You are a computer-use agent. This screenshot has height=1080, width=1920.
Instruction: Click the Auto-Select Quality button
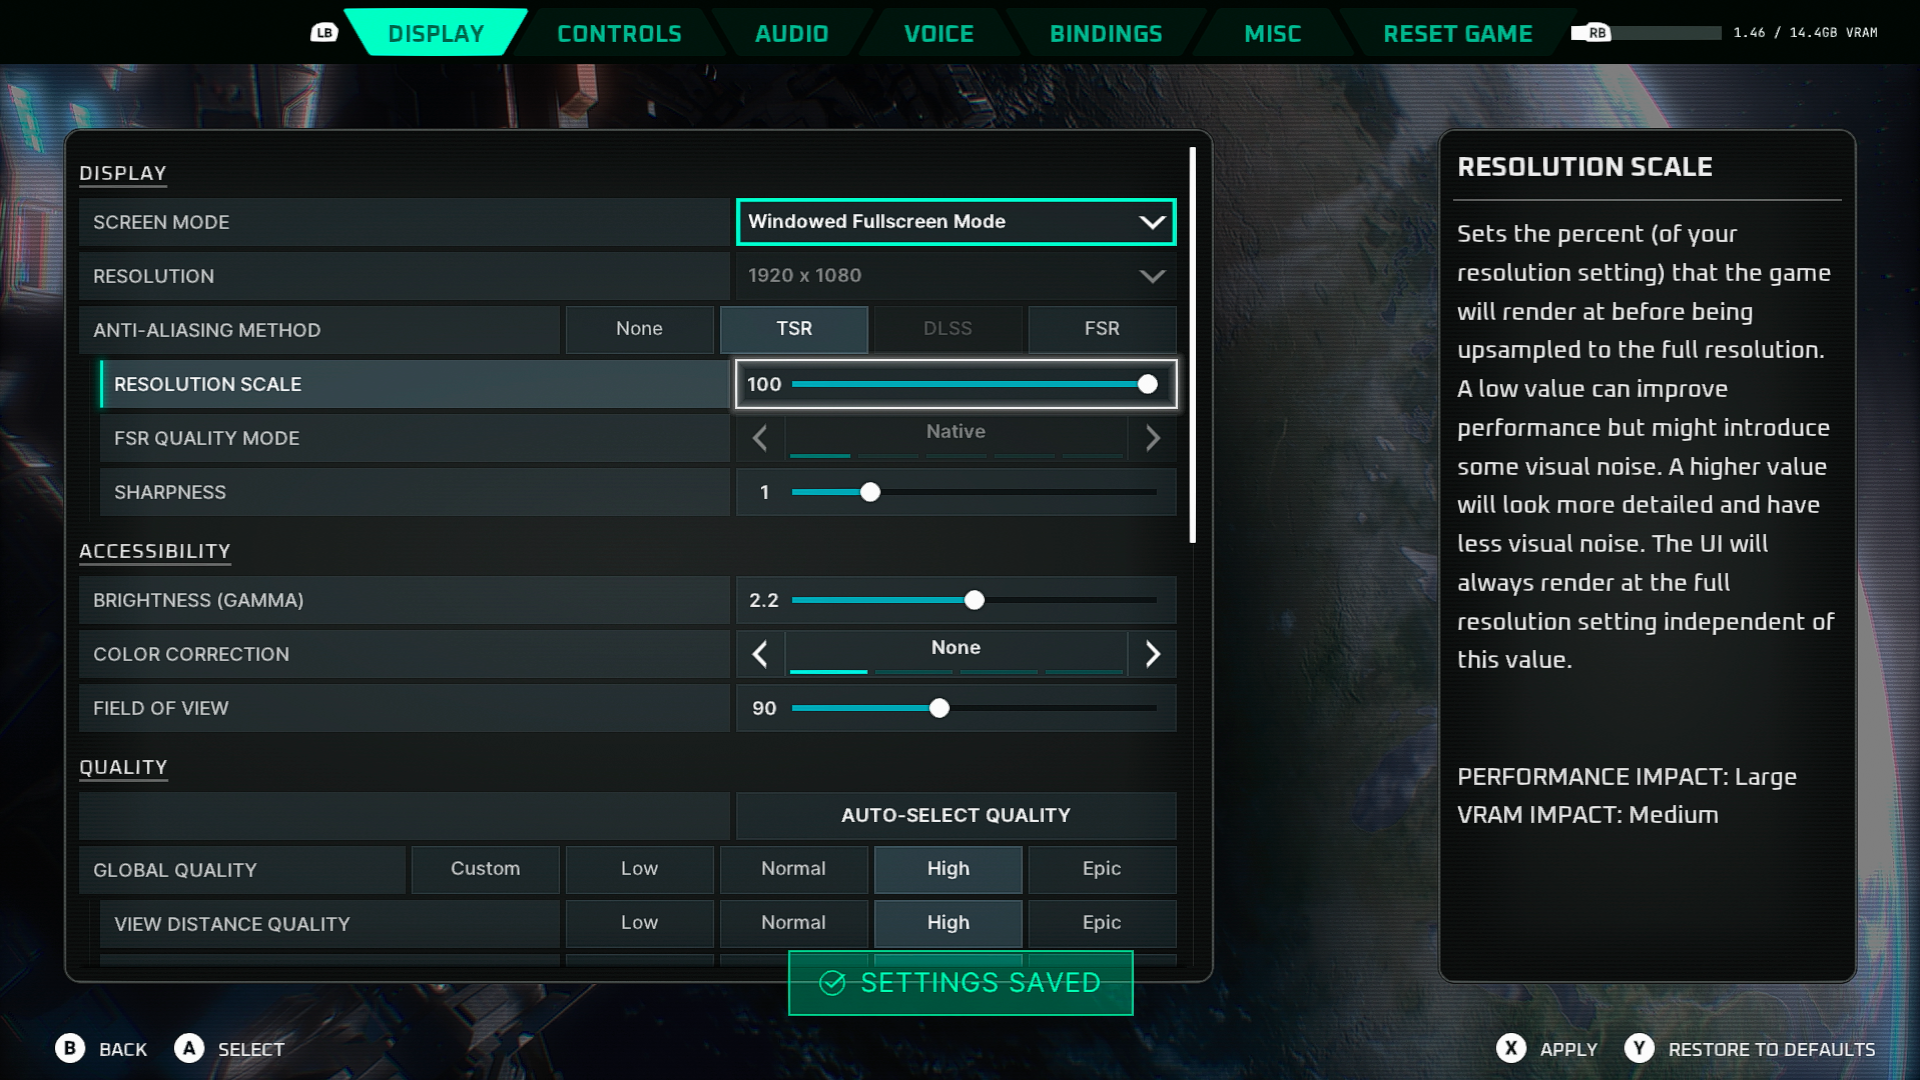click(955, 815)
